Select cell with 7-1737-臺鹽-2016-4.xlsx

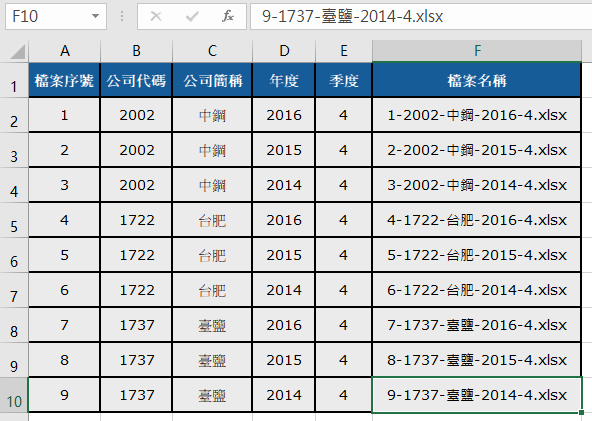(x=476, y=325)
